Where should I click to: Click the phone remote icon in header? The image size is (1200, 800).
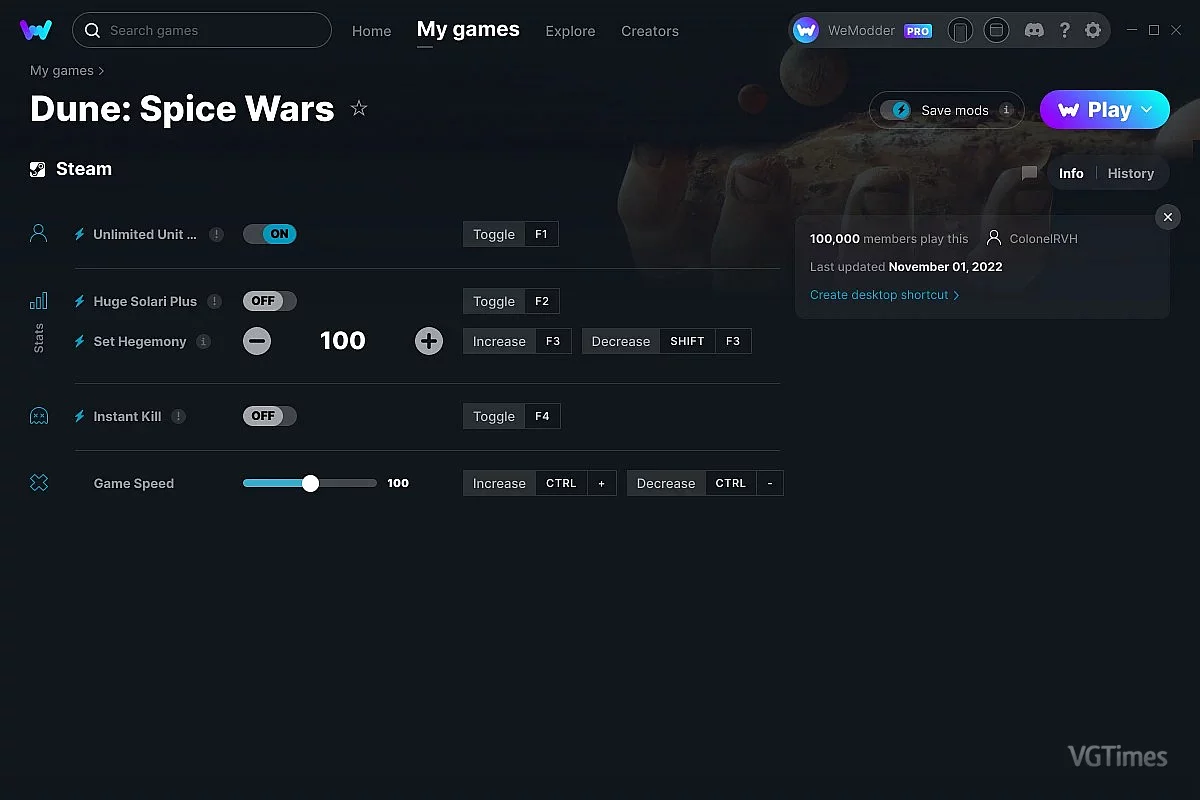(x=960, y=31)
